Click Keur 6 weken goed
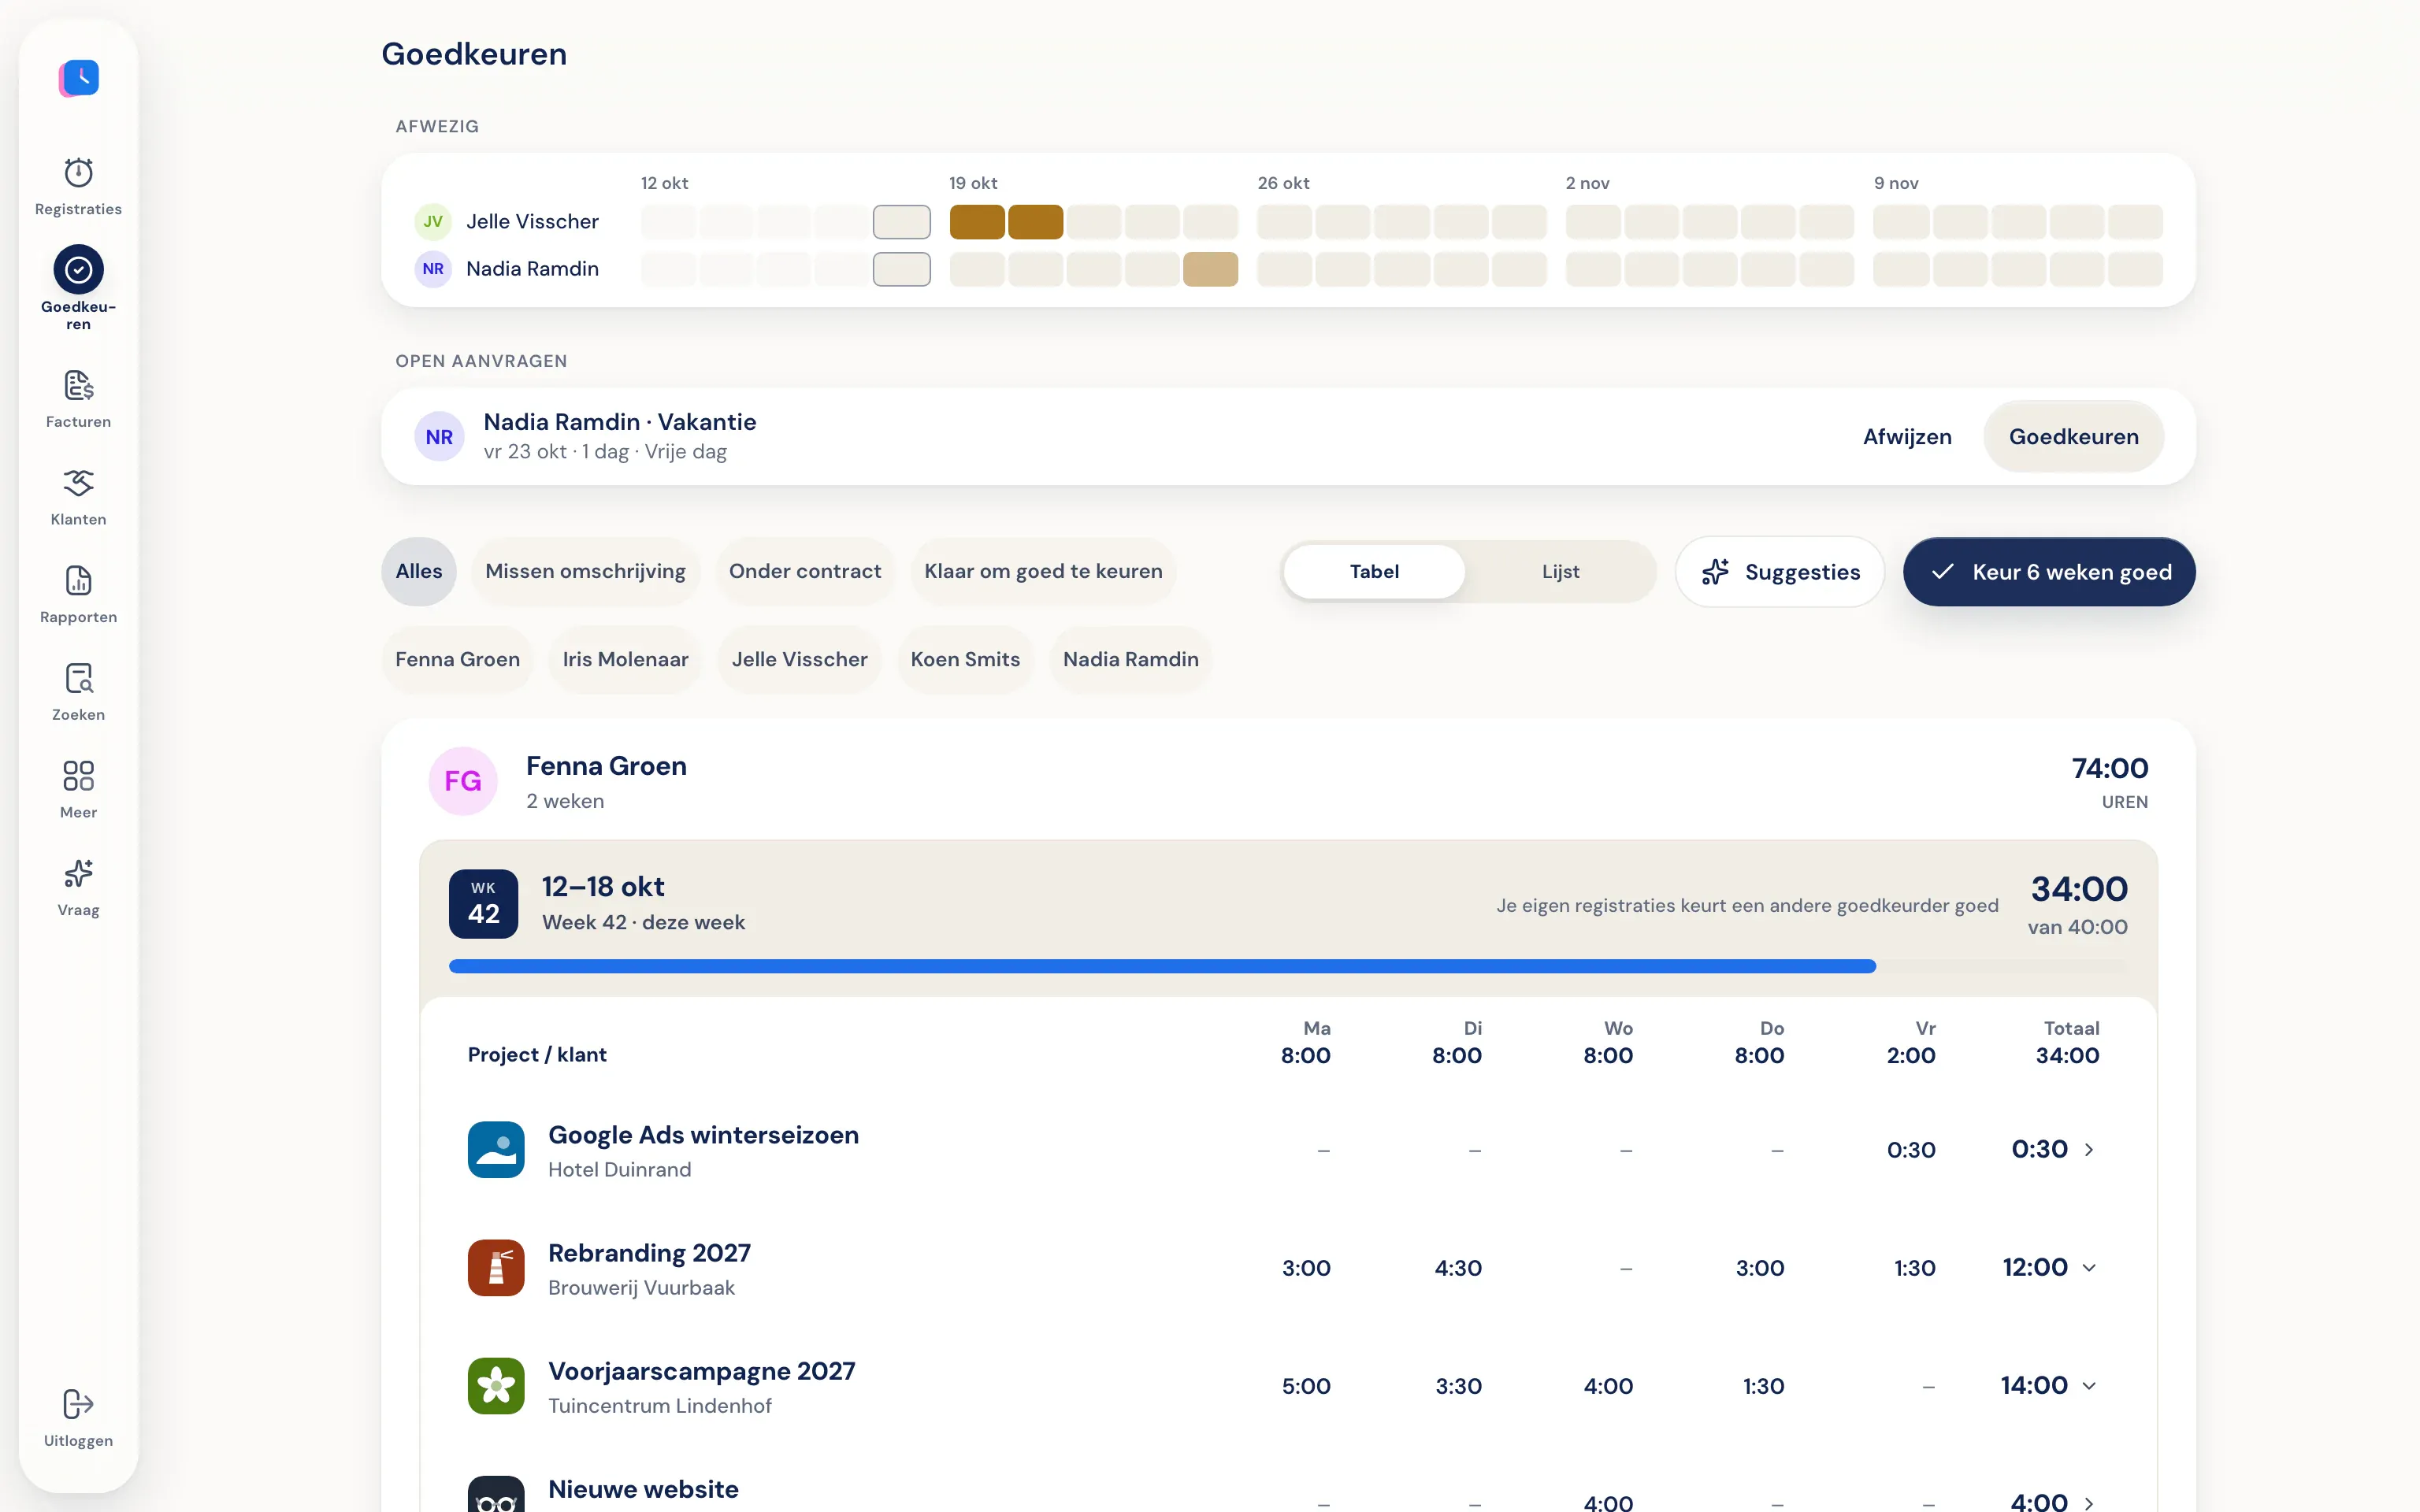 click(2049, 572)
